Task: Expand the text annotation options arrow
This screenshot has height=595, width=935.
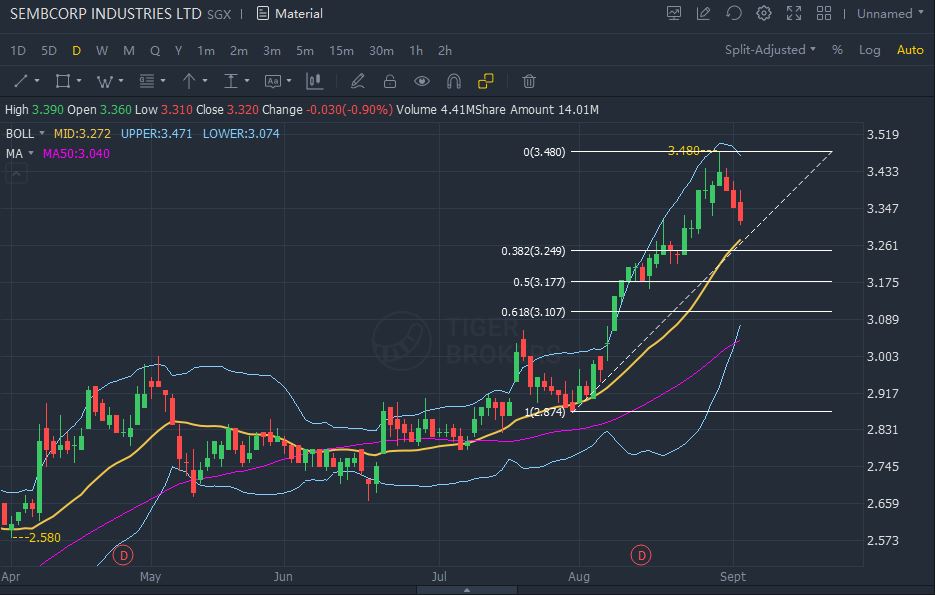Action: click(x=289, y=80)
